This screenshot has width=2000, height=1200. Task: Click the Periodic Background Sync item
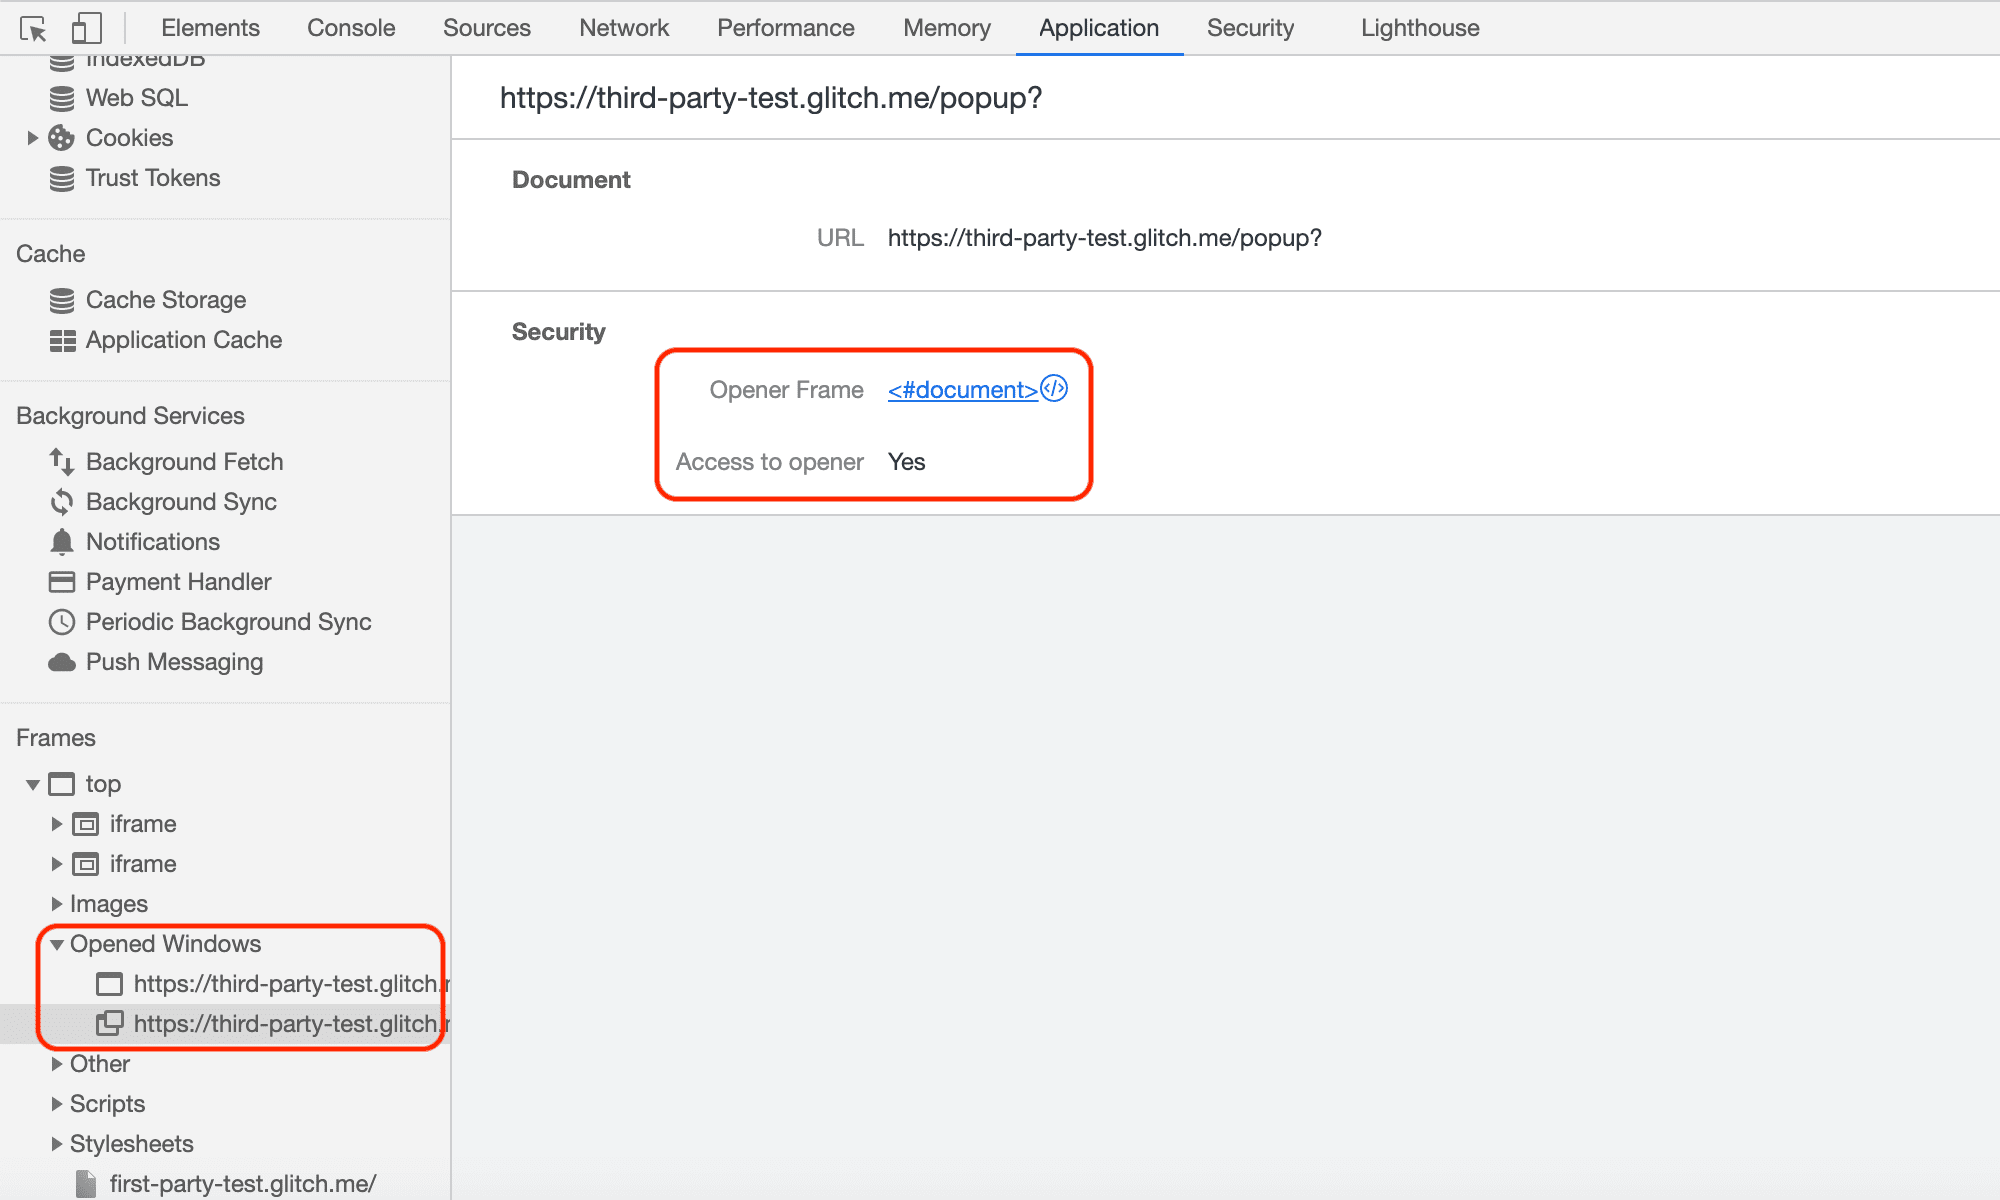tap(227, 621)
